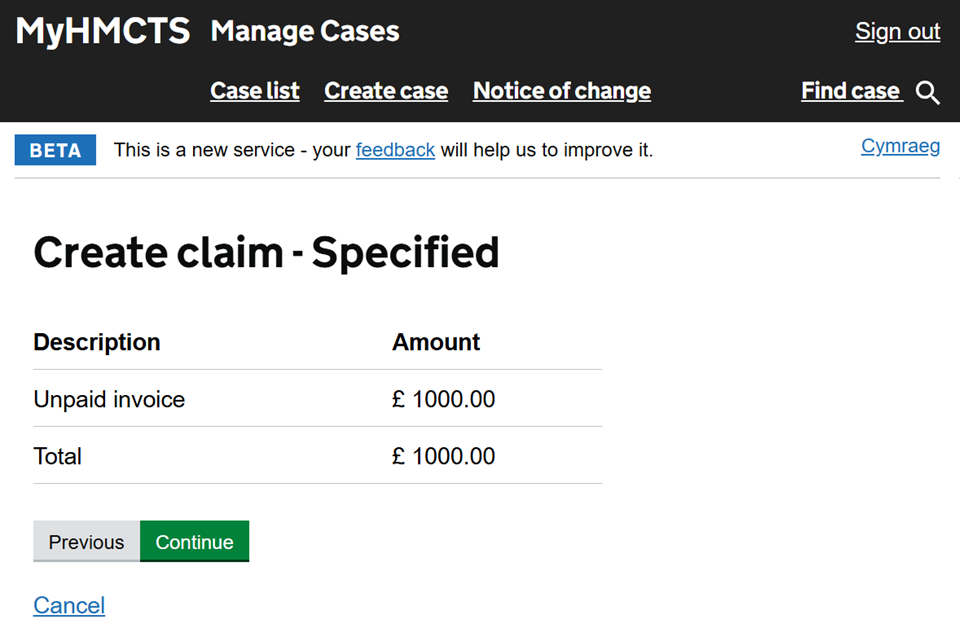
Task: Open the Notice of change page
Action: pos(561,91)
